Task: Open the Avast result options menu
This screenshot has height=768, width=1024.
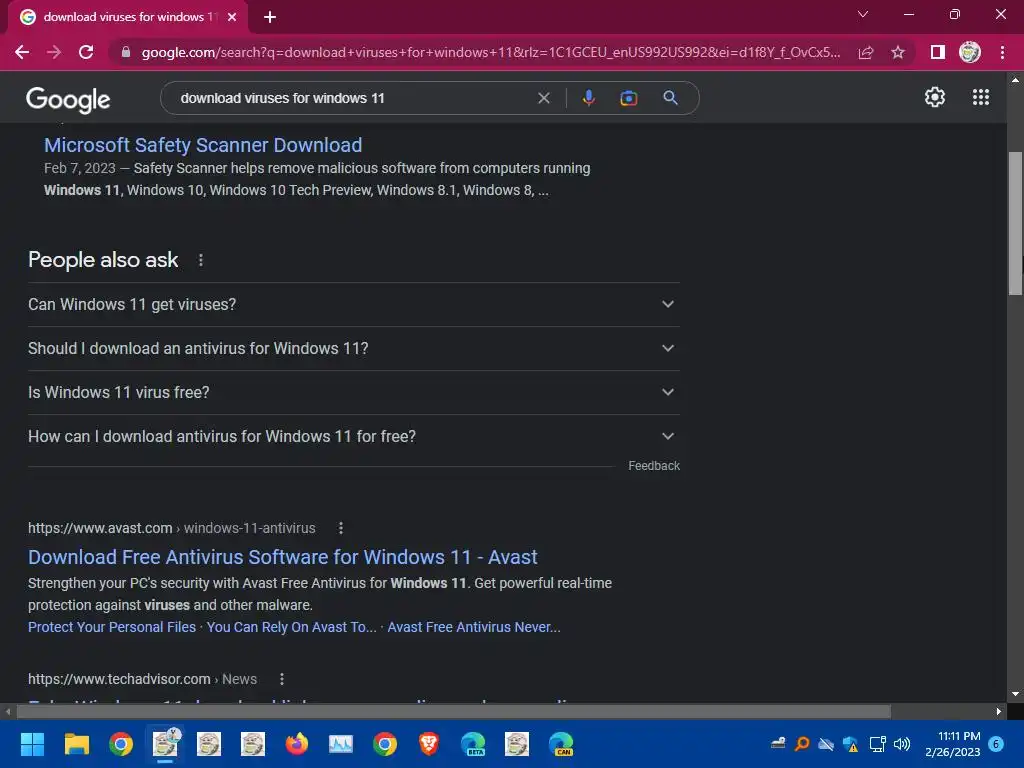Action: [x=340, y=528]
